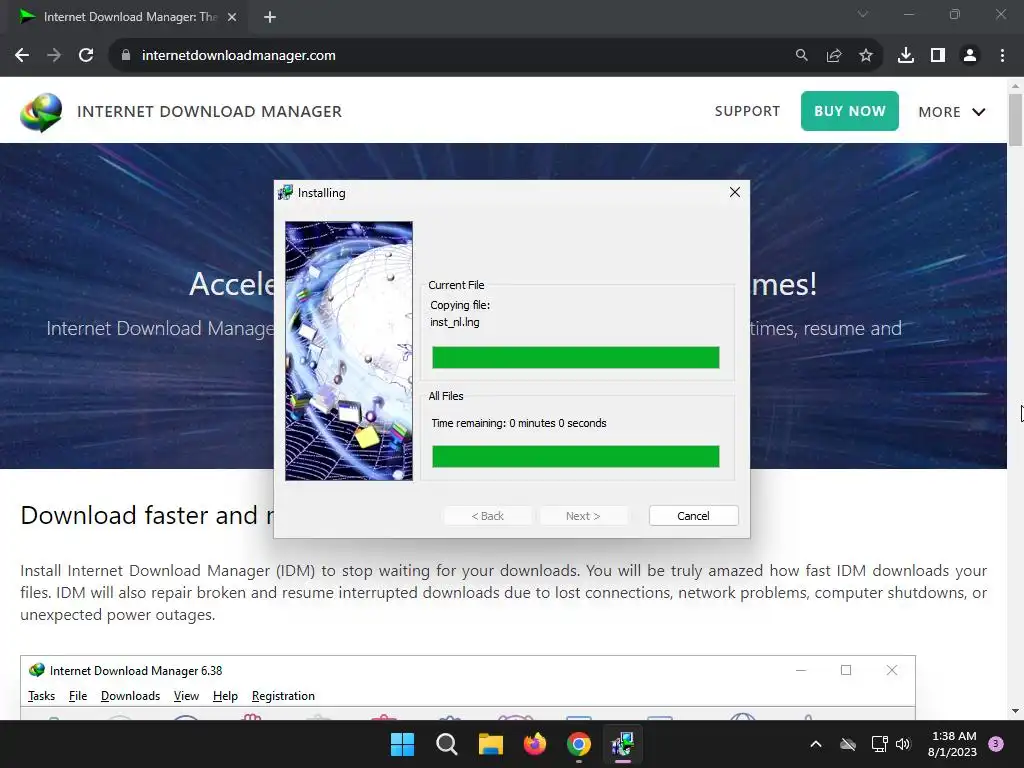
Task: Click the browser forward arrow
Action: [54, 56]
